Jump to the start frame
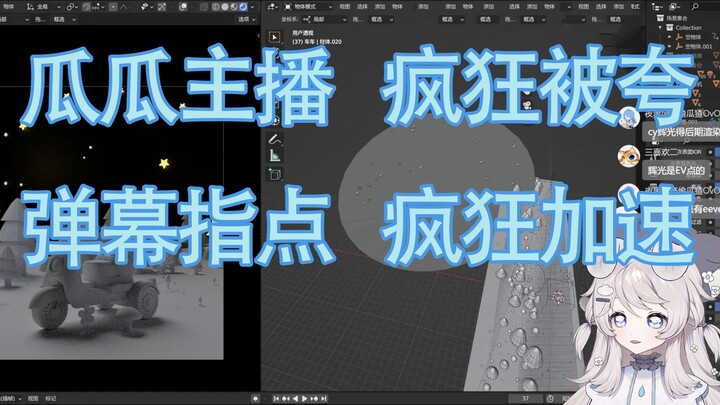 [276, 398]
